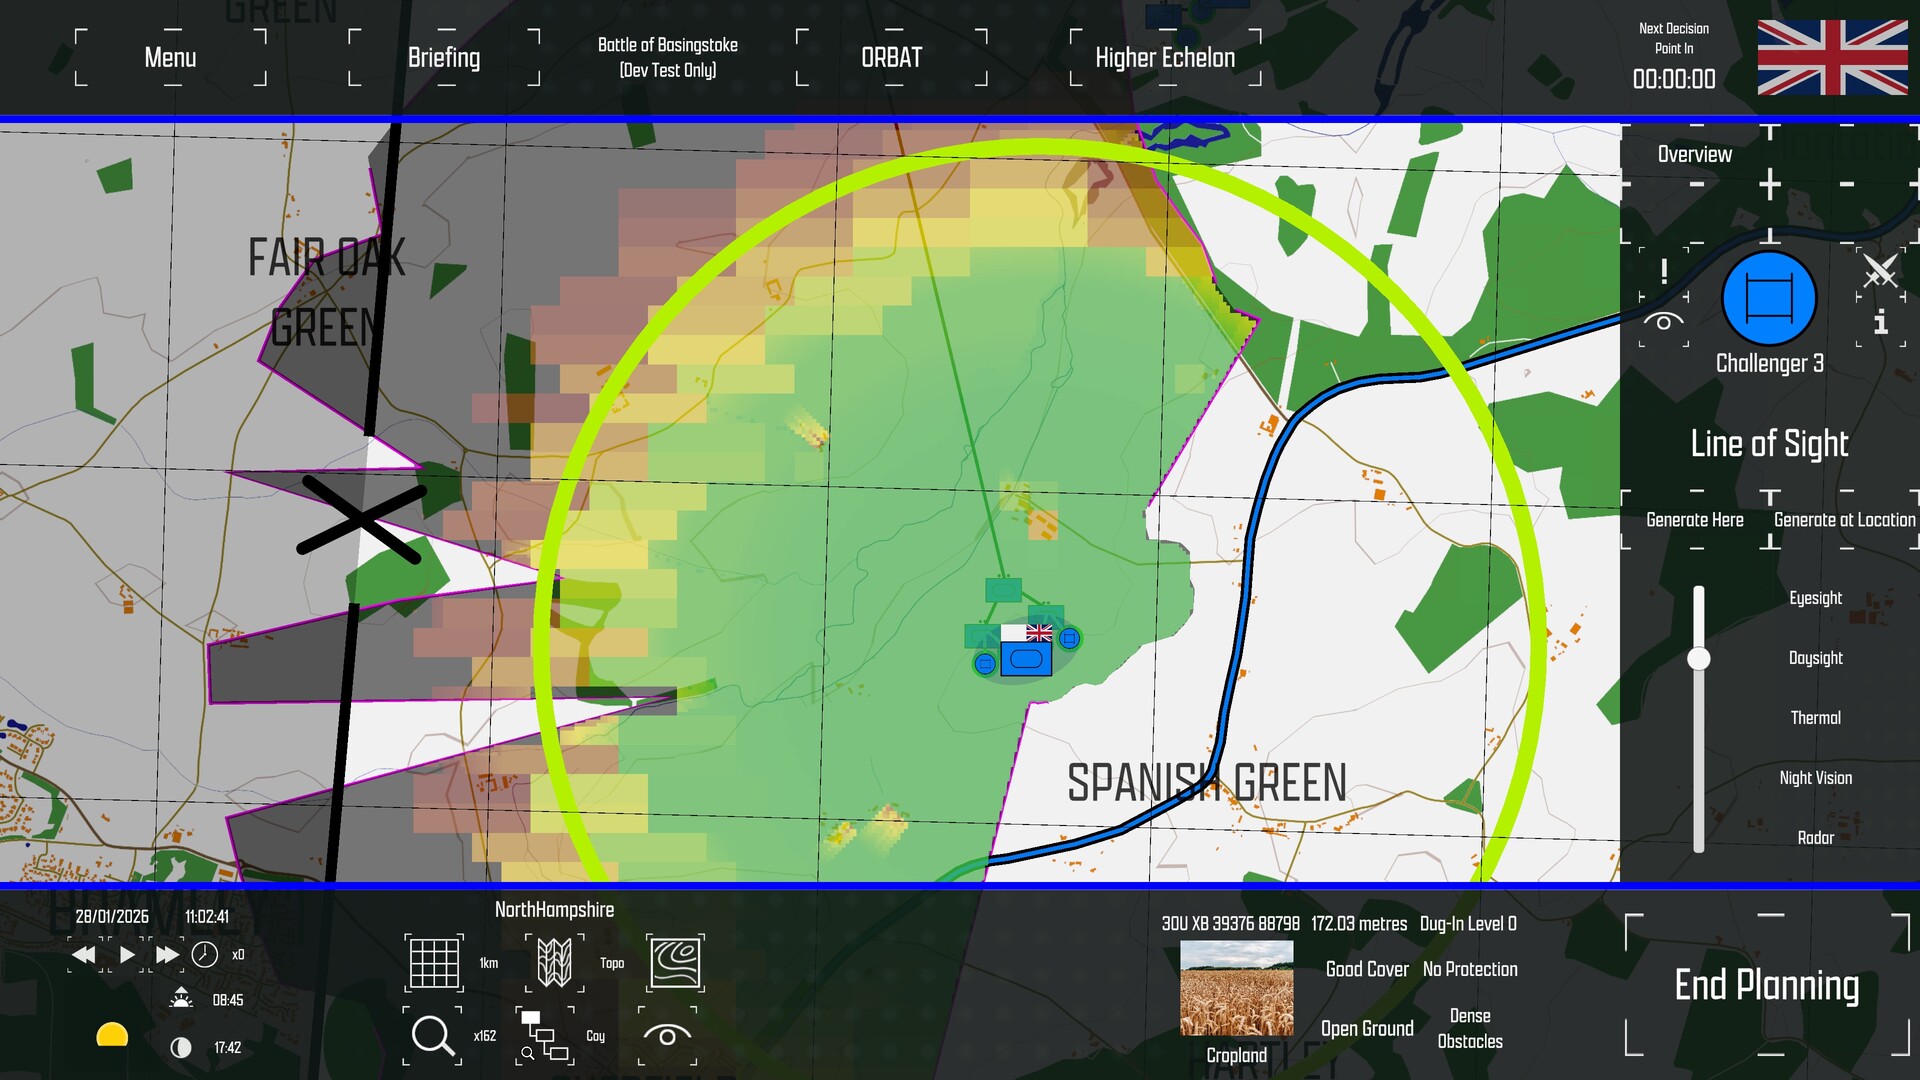The image size is (1920, 1080).
Task: Select the blue tank unit on map
Action: (1026, 659)
